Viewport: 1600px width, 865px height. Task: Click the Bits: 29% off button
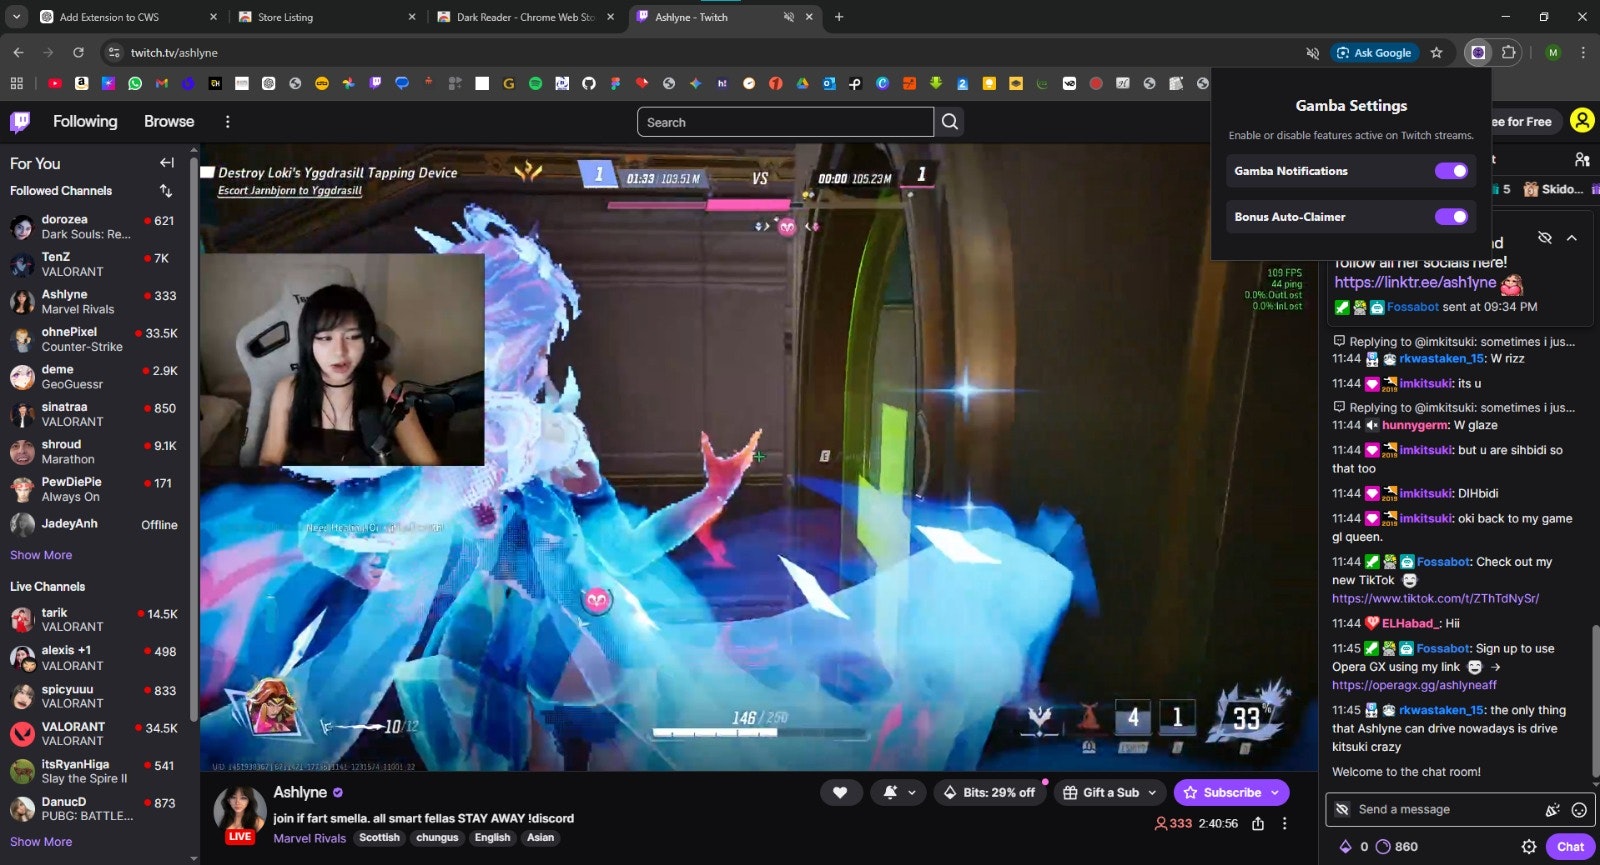pyautogui.click(x=989, y=793)
